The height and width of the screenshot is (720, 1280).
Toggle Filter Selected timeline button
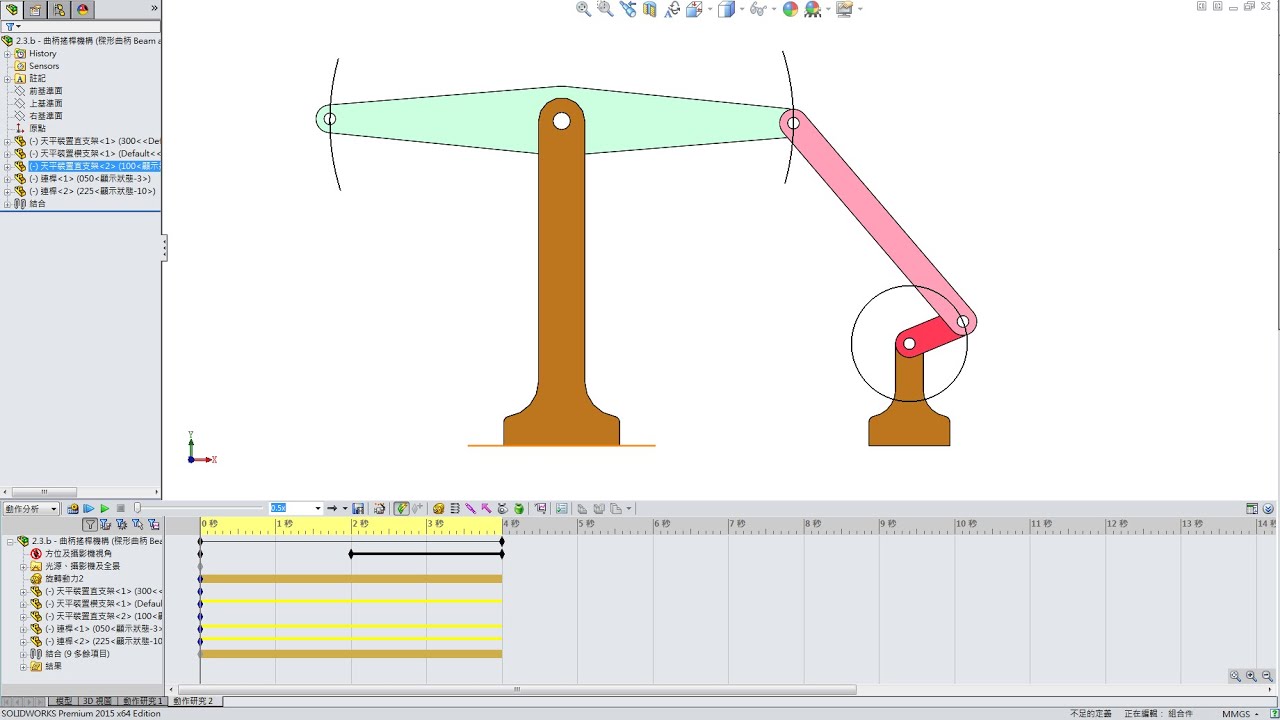137,524
